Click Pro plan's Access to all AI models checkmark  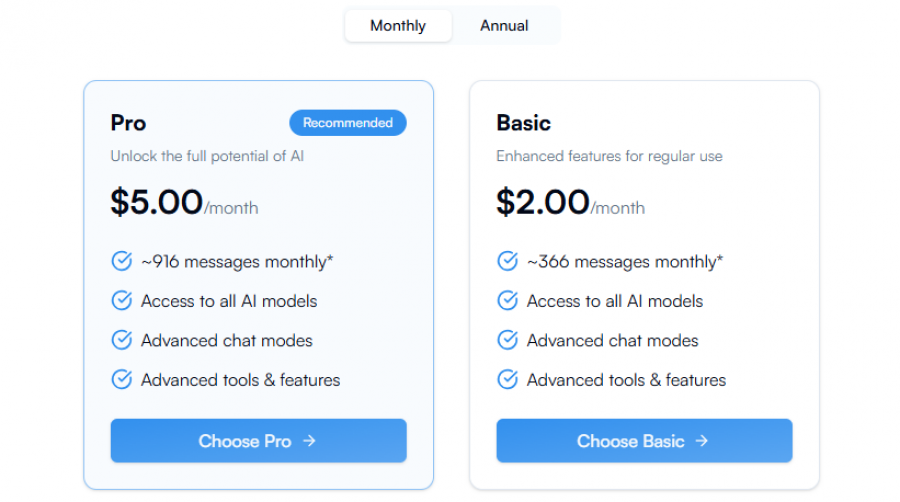(x=121, y=301)
